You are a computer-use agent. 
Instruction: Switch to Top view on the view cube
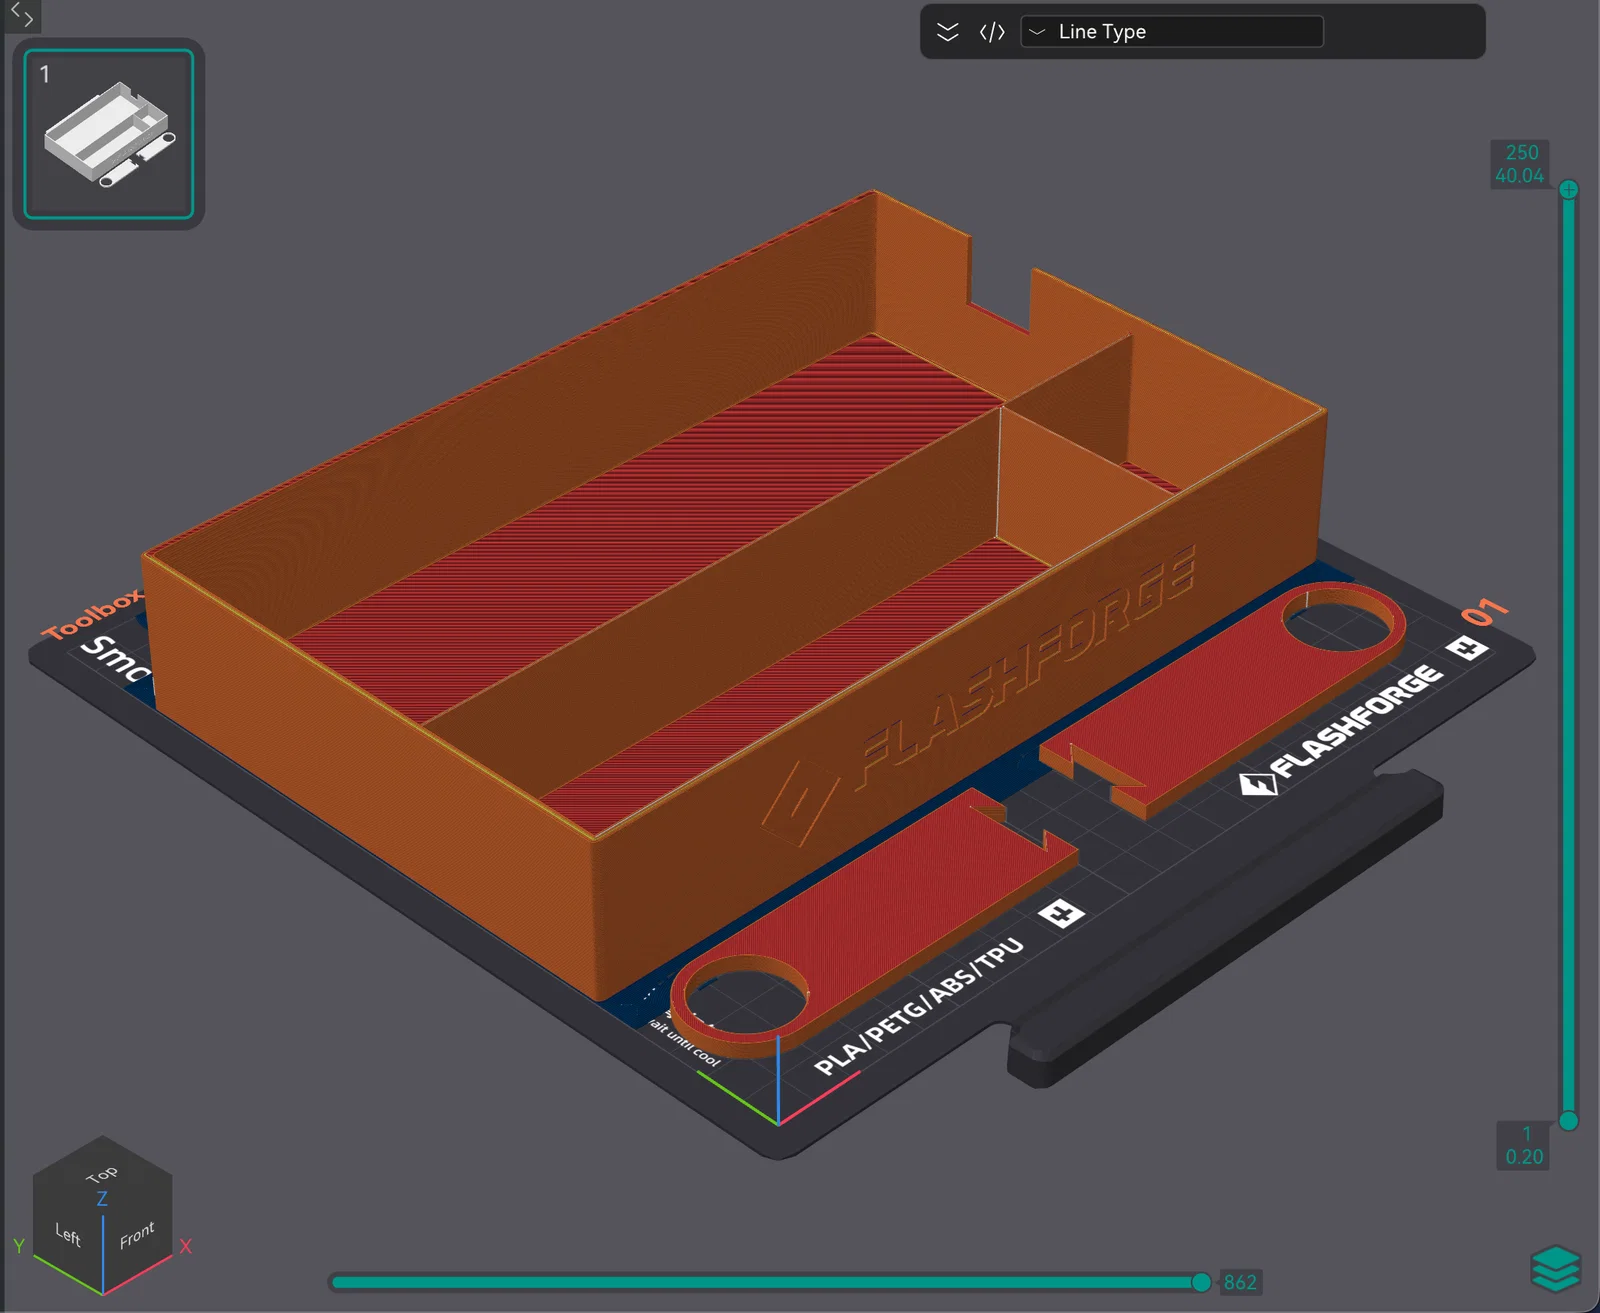click(102, 1173)
